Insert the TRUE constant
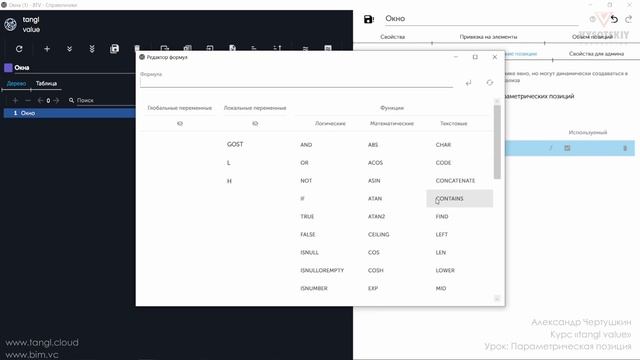Screen dimensions: 640x360 coord(307,217)
